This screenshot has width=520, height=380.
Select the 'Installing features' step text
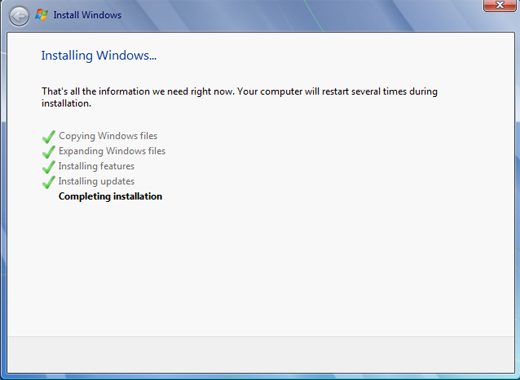96,166
